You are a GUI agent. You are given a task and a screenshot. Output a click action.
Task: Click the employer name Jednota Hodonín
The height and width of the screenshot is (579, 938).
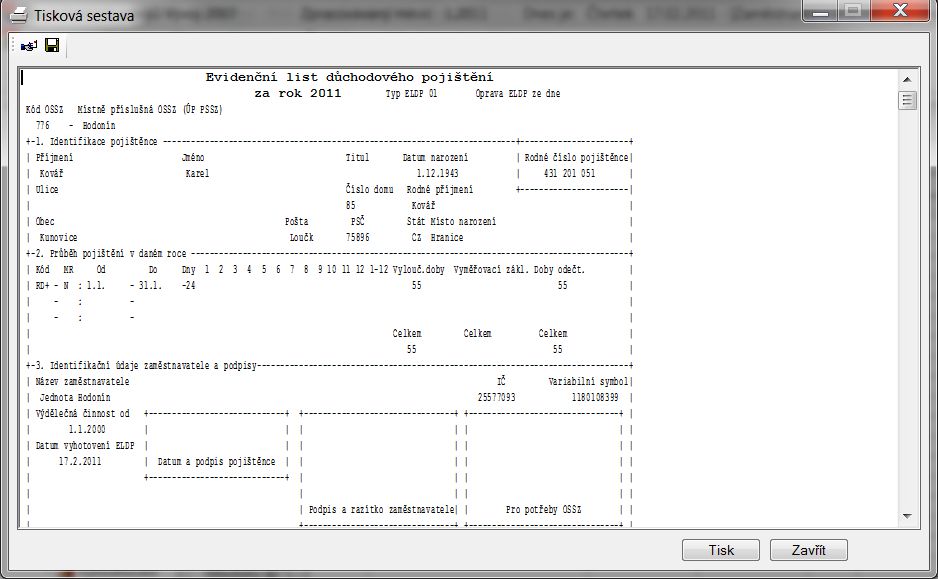point(75,397)
